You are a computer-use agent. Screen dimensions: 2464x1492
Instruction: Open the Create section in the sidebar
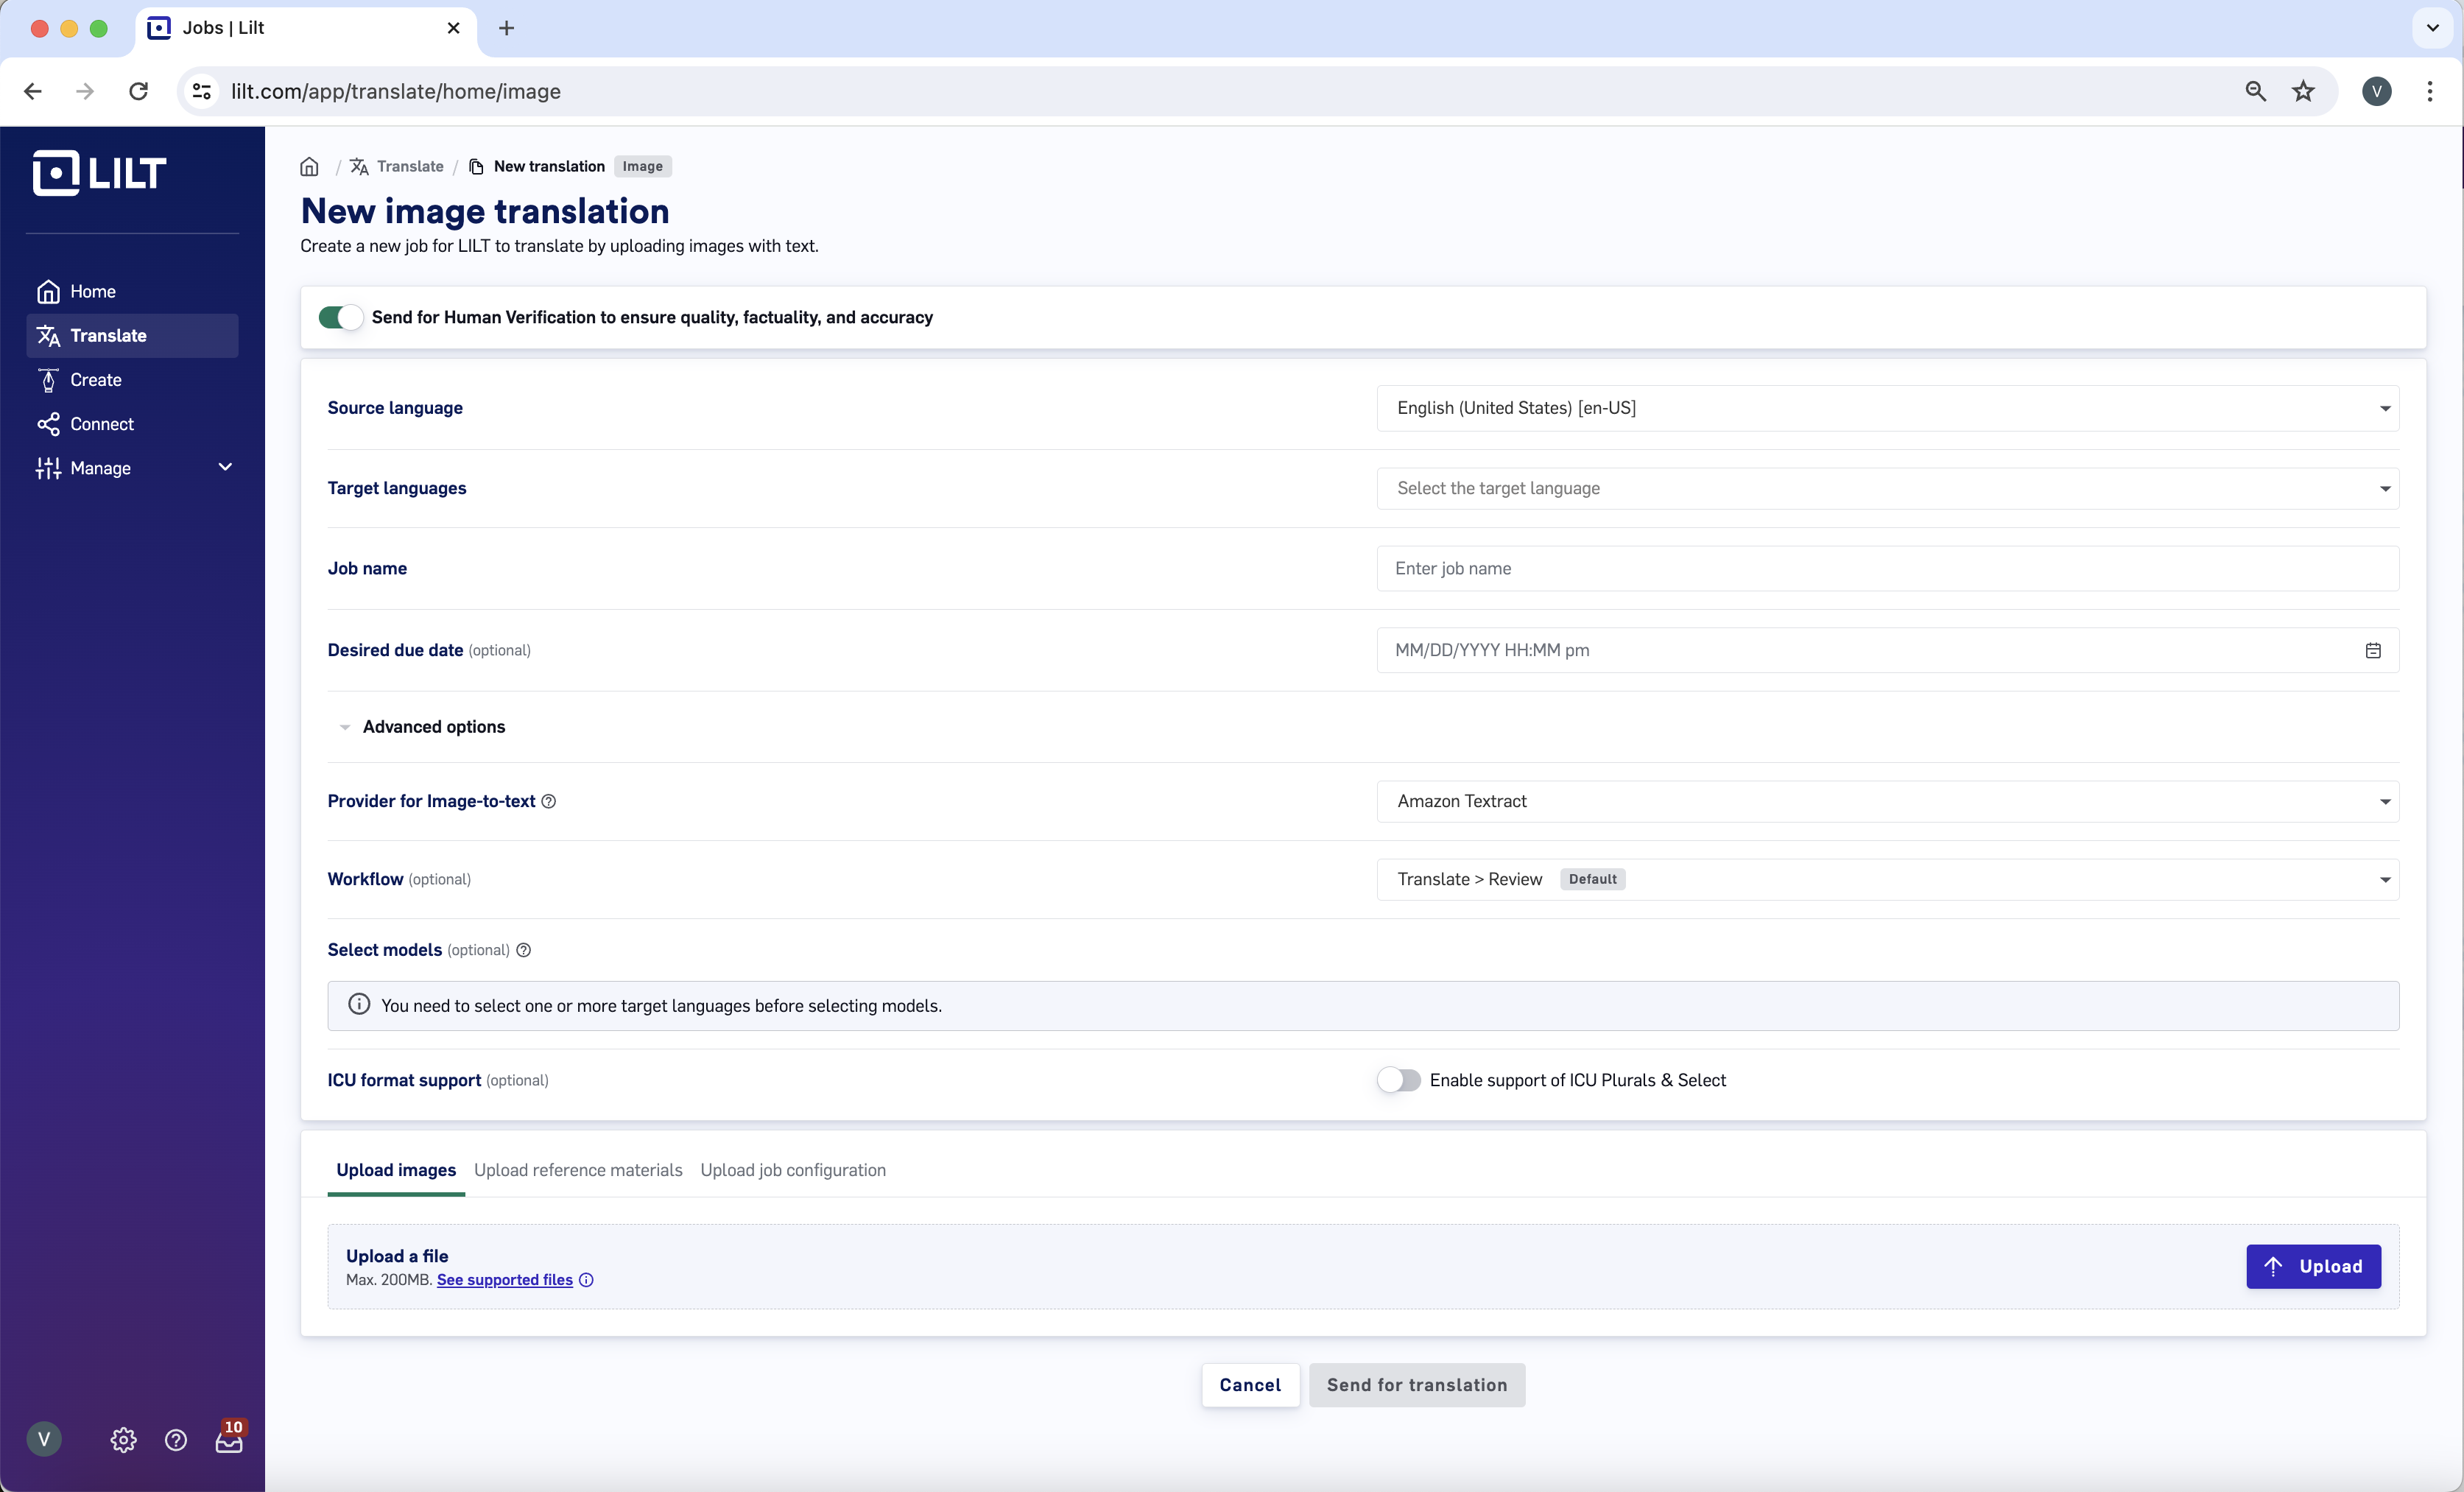pos(132,380)
